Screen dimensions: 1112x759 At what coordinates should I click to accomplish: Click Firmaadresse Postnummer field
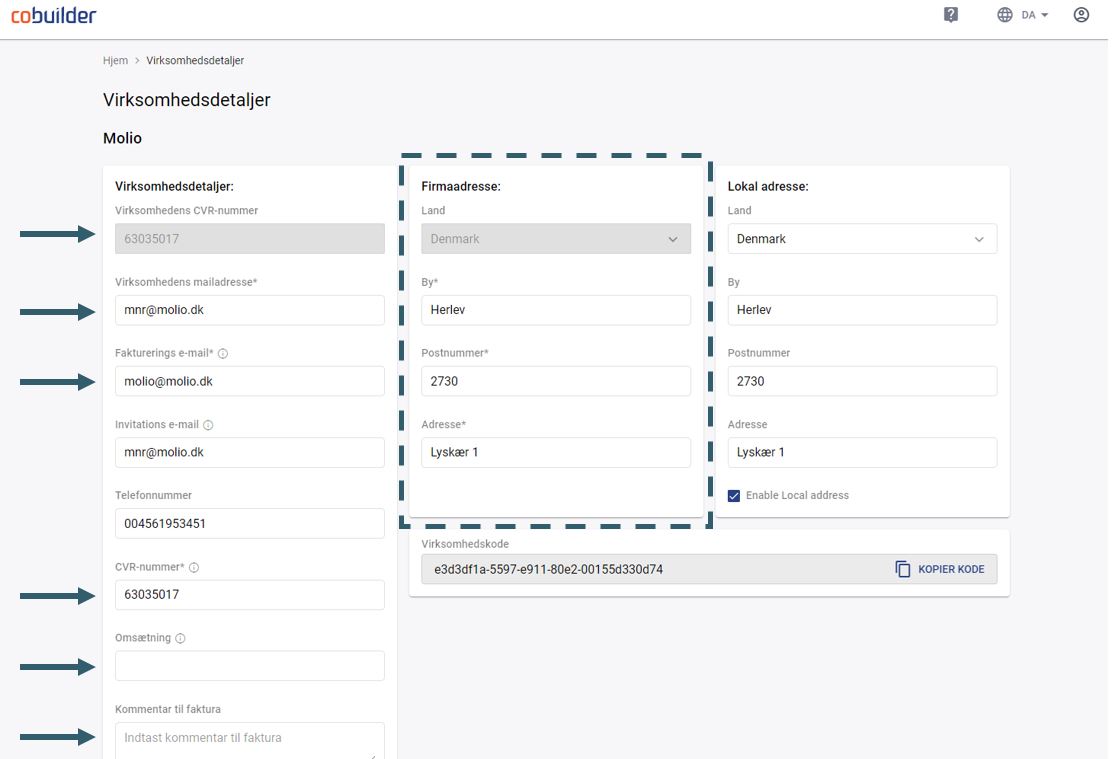pyautogui.click(x=556, y=382)
